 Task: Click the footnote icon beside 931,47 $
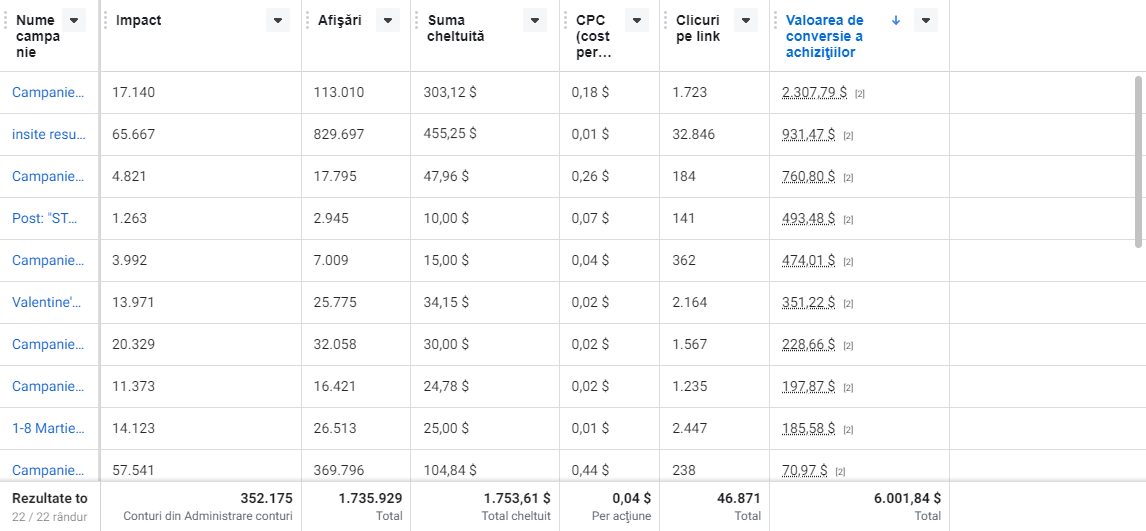click(x=848, y=136)
